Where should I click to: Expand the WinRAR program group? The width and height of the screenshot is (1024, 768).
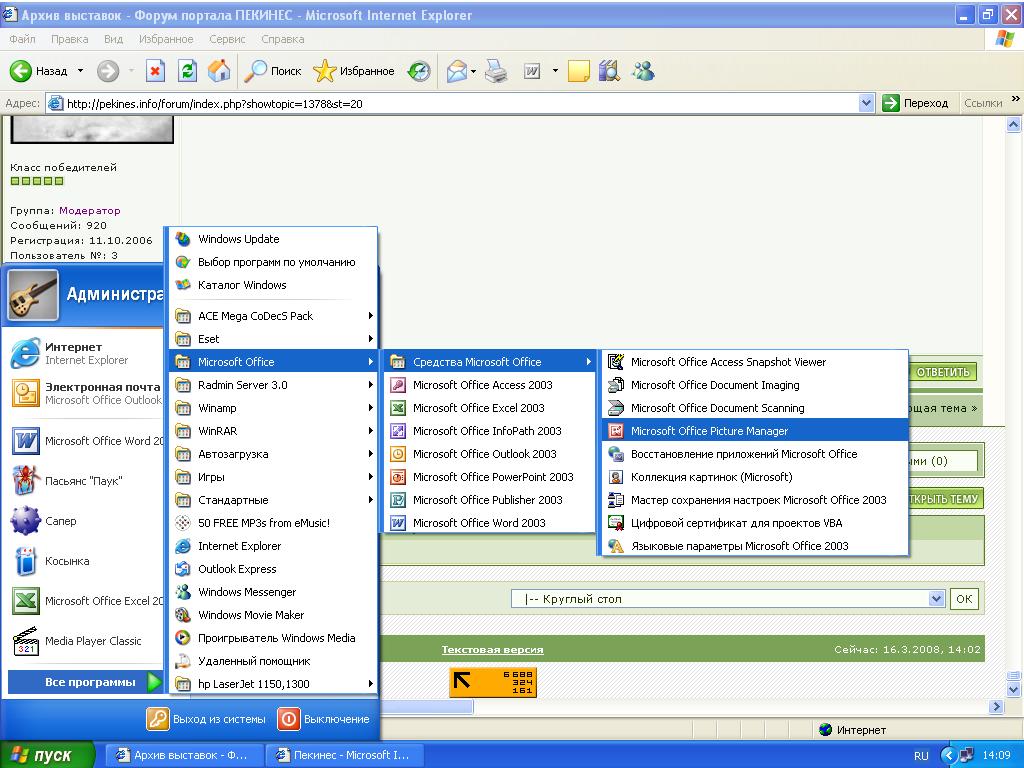click(273, 431)
